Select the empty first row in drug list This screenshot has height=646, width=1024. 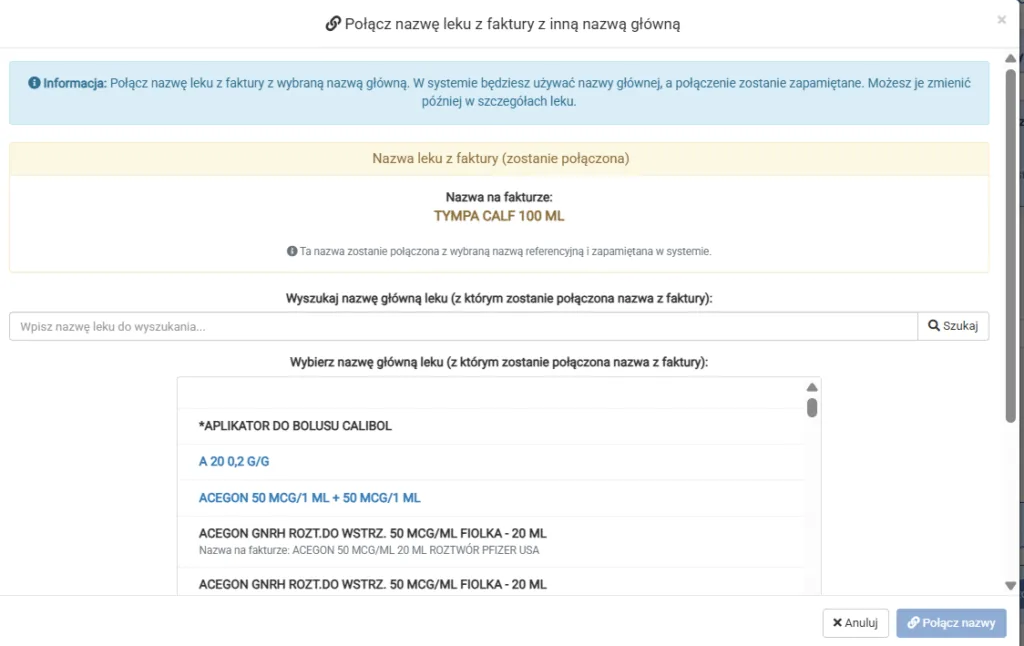490,393
